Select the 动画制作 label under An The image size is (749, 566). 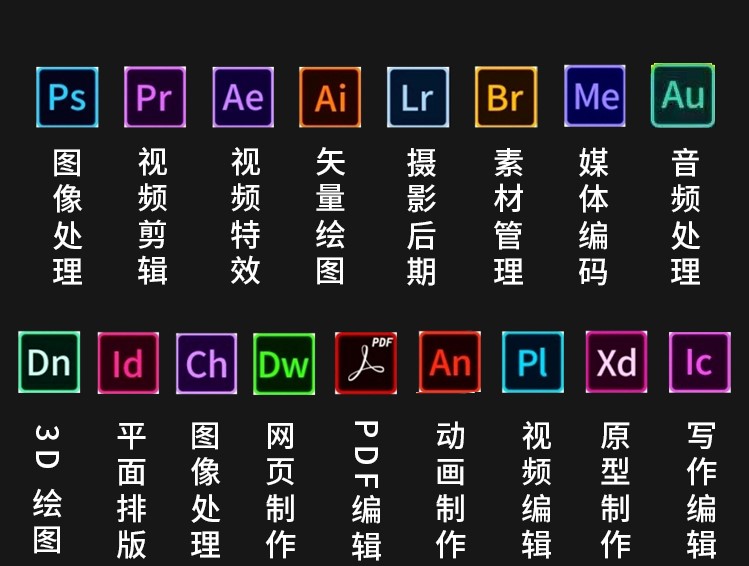pyautogui.click(x=450, y=490)
